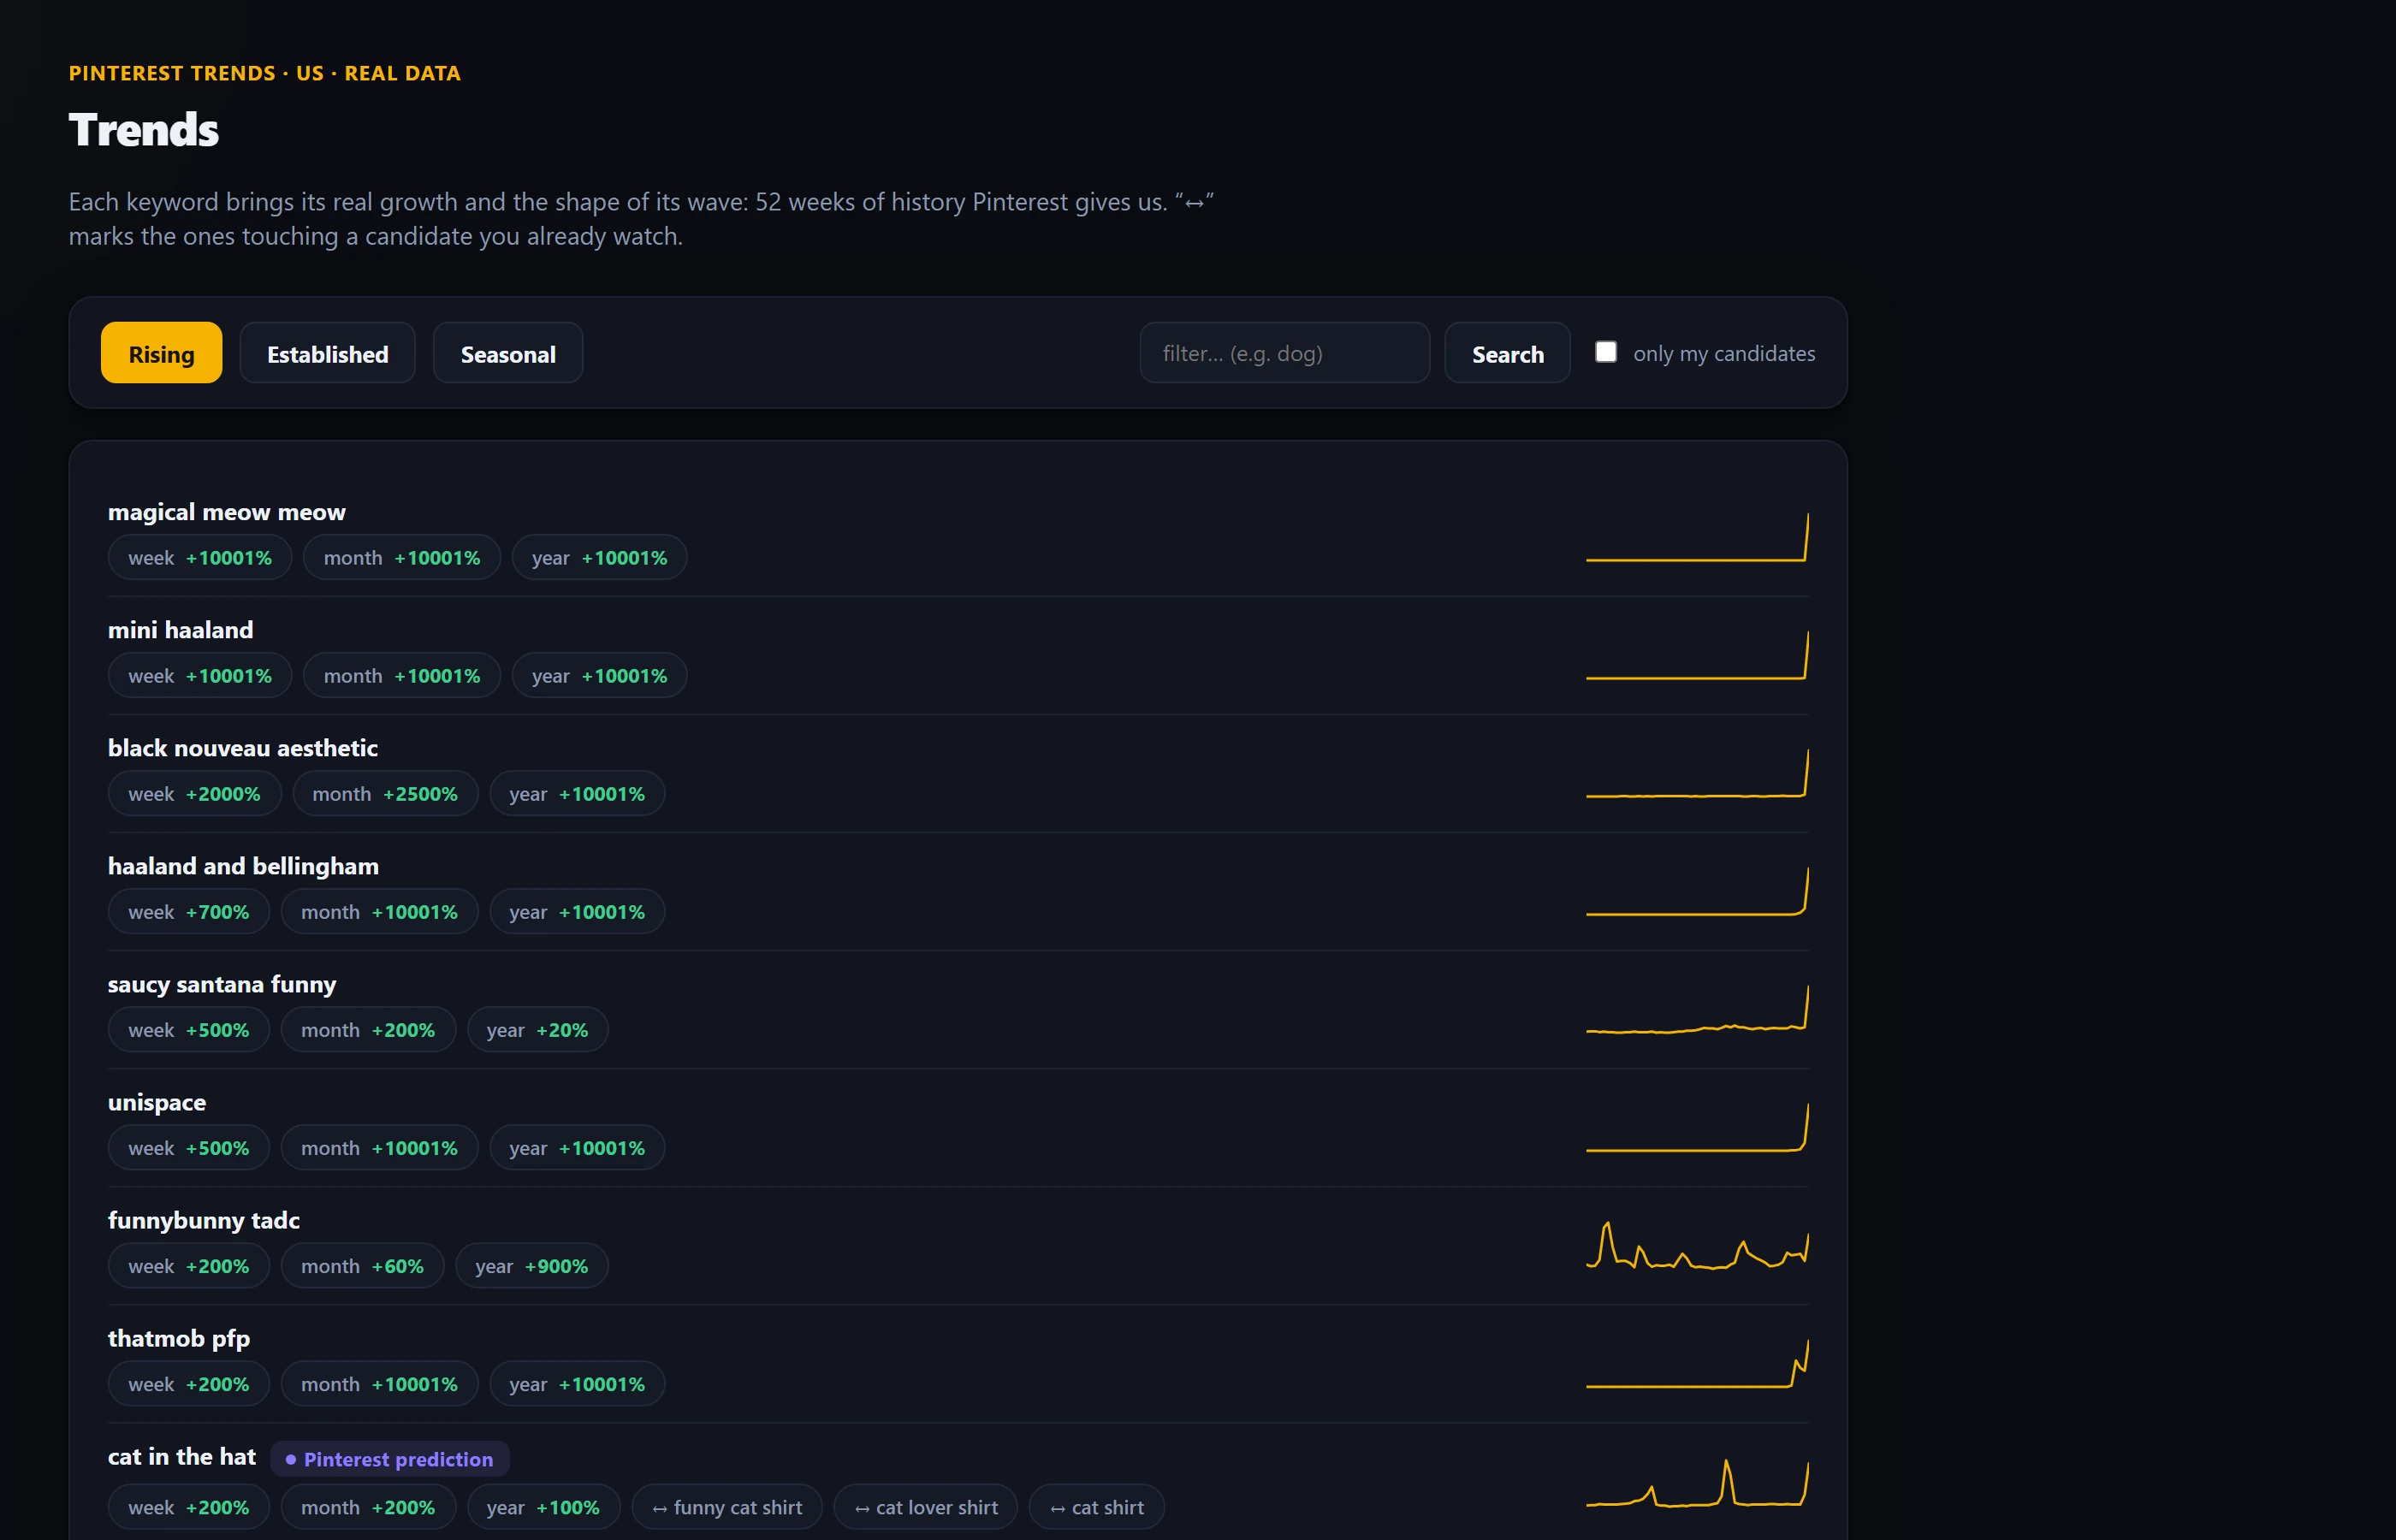Click the cat lover shirt candidate chip
Image resolution: width=2396 pixels, height=1540 pixels.
[926, 1507]
